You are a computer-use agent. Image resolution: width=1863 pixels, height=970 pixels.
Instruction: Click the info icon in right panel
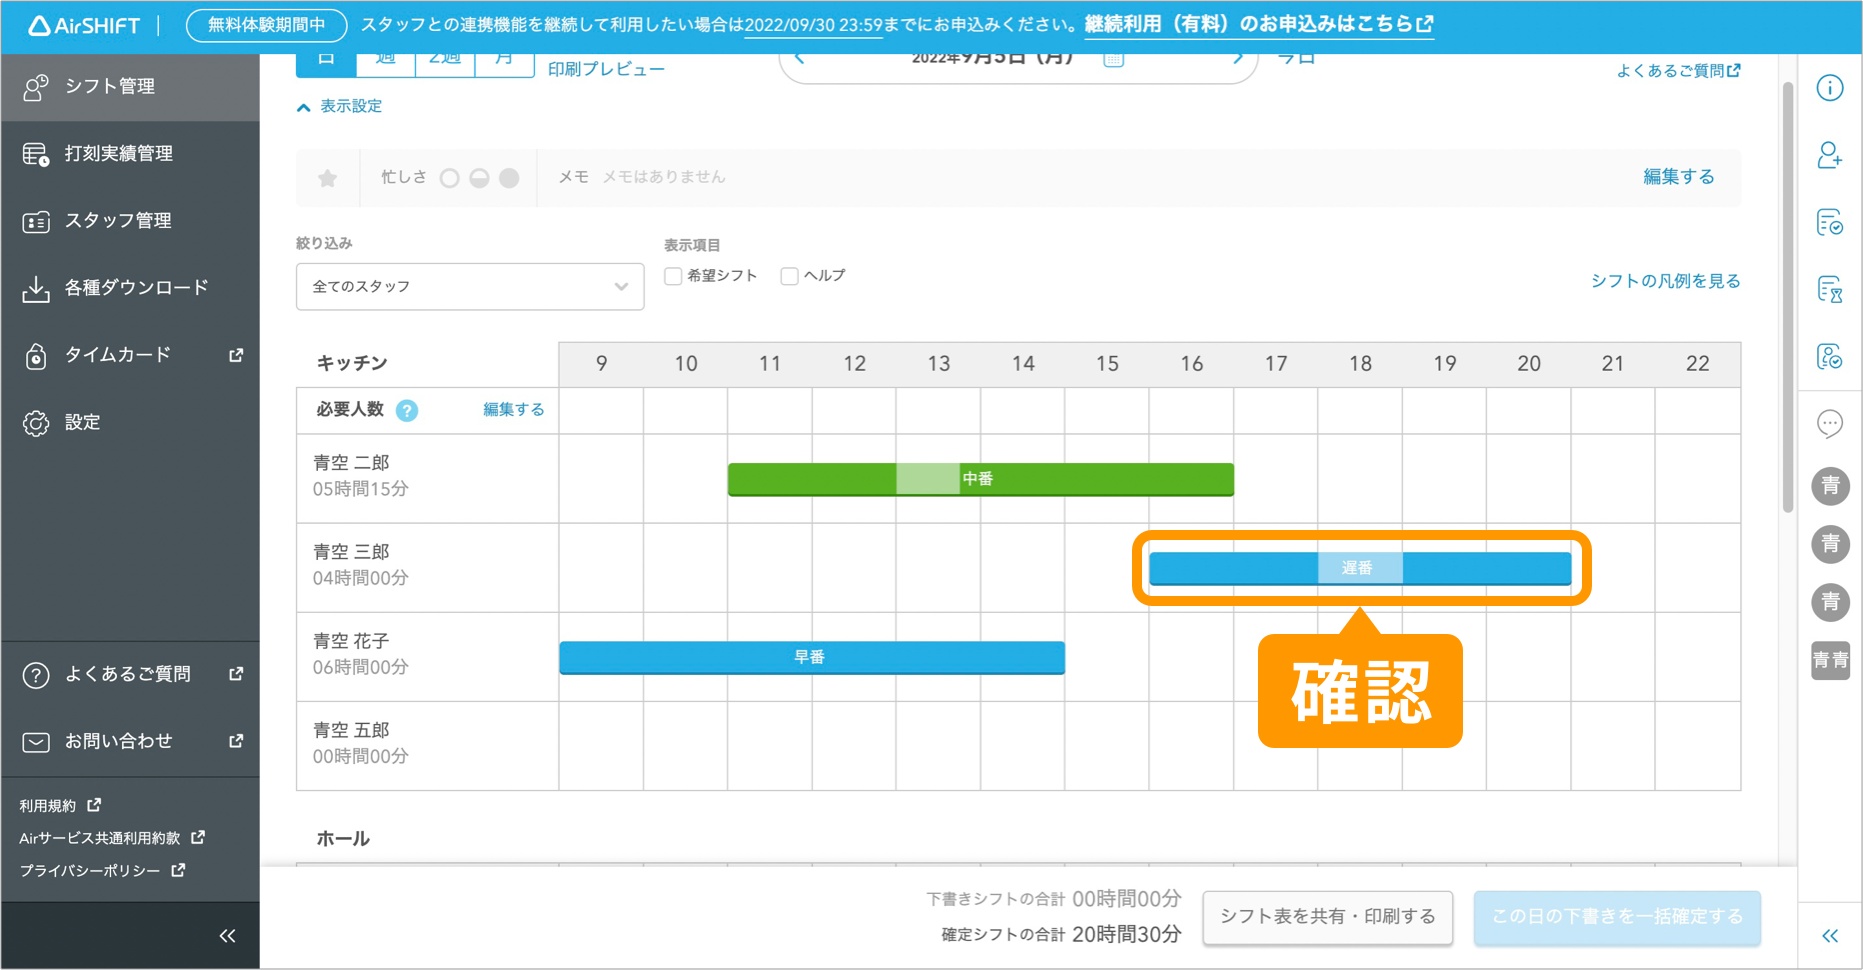click(1829, 88)
